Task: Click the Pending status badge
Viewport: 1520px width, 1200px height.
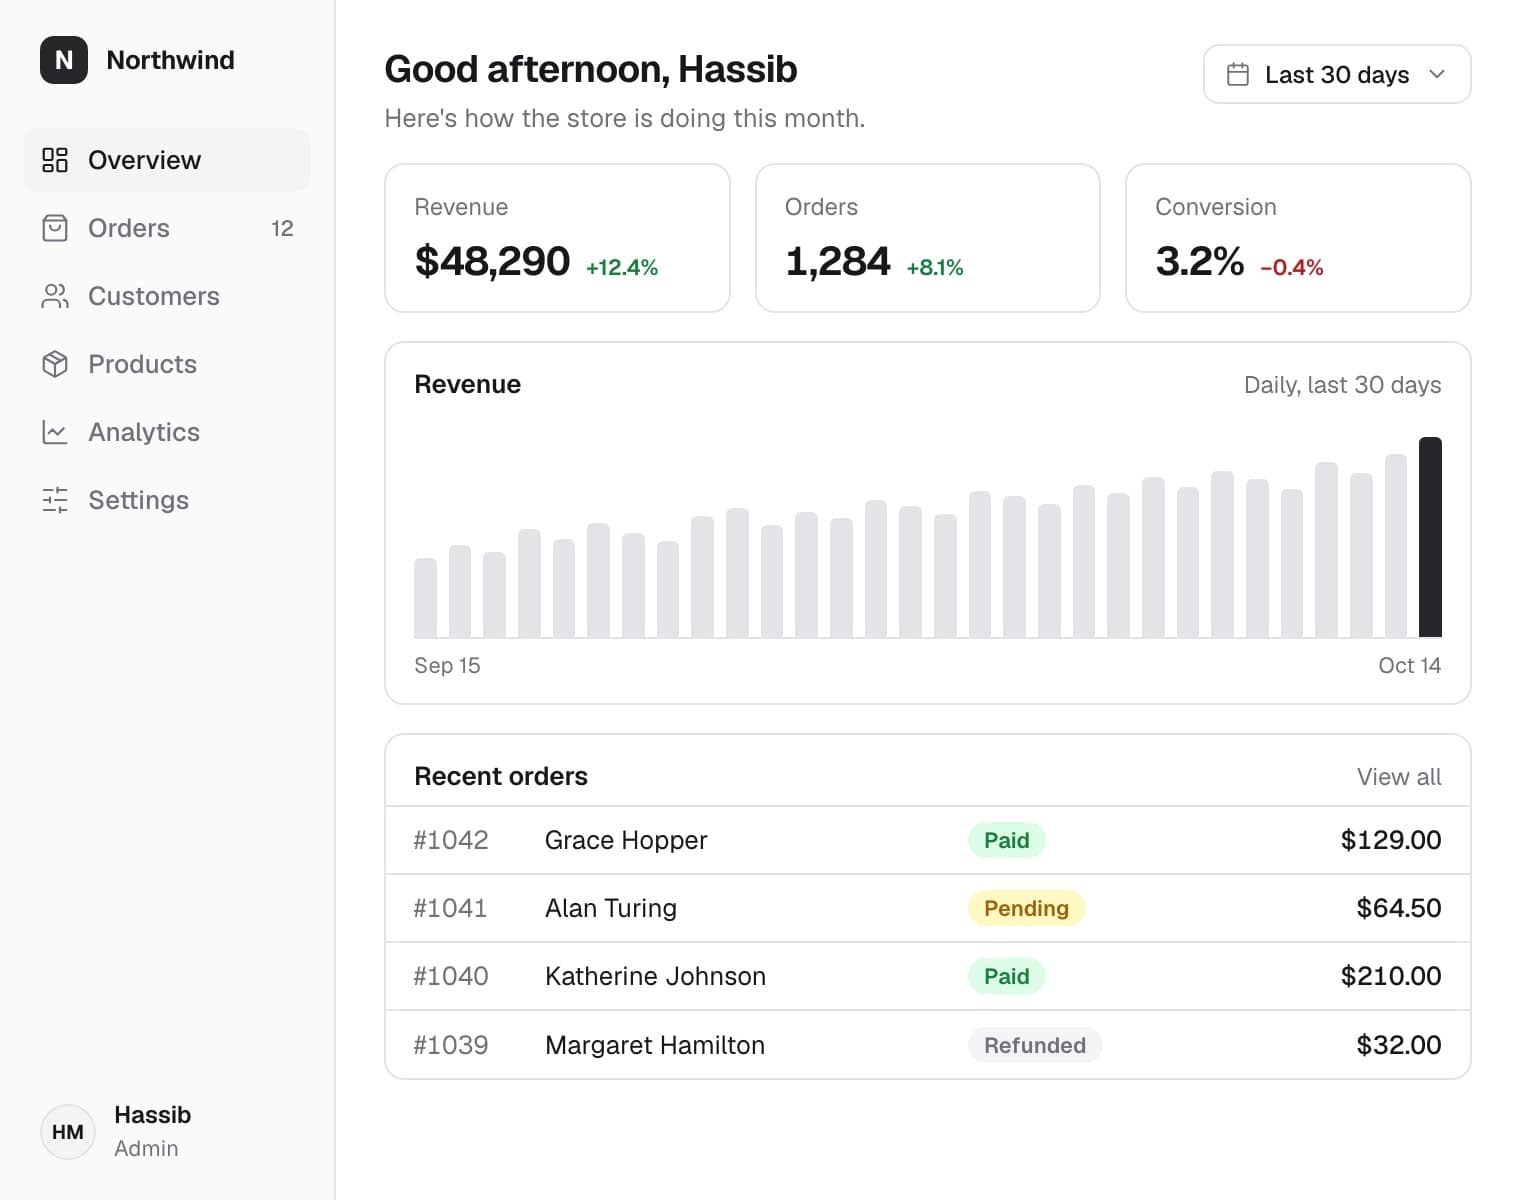Action: [x=1026, y=908]
